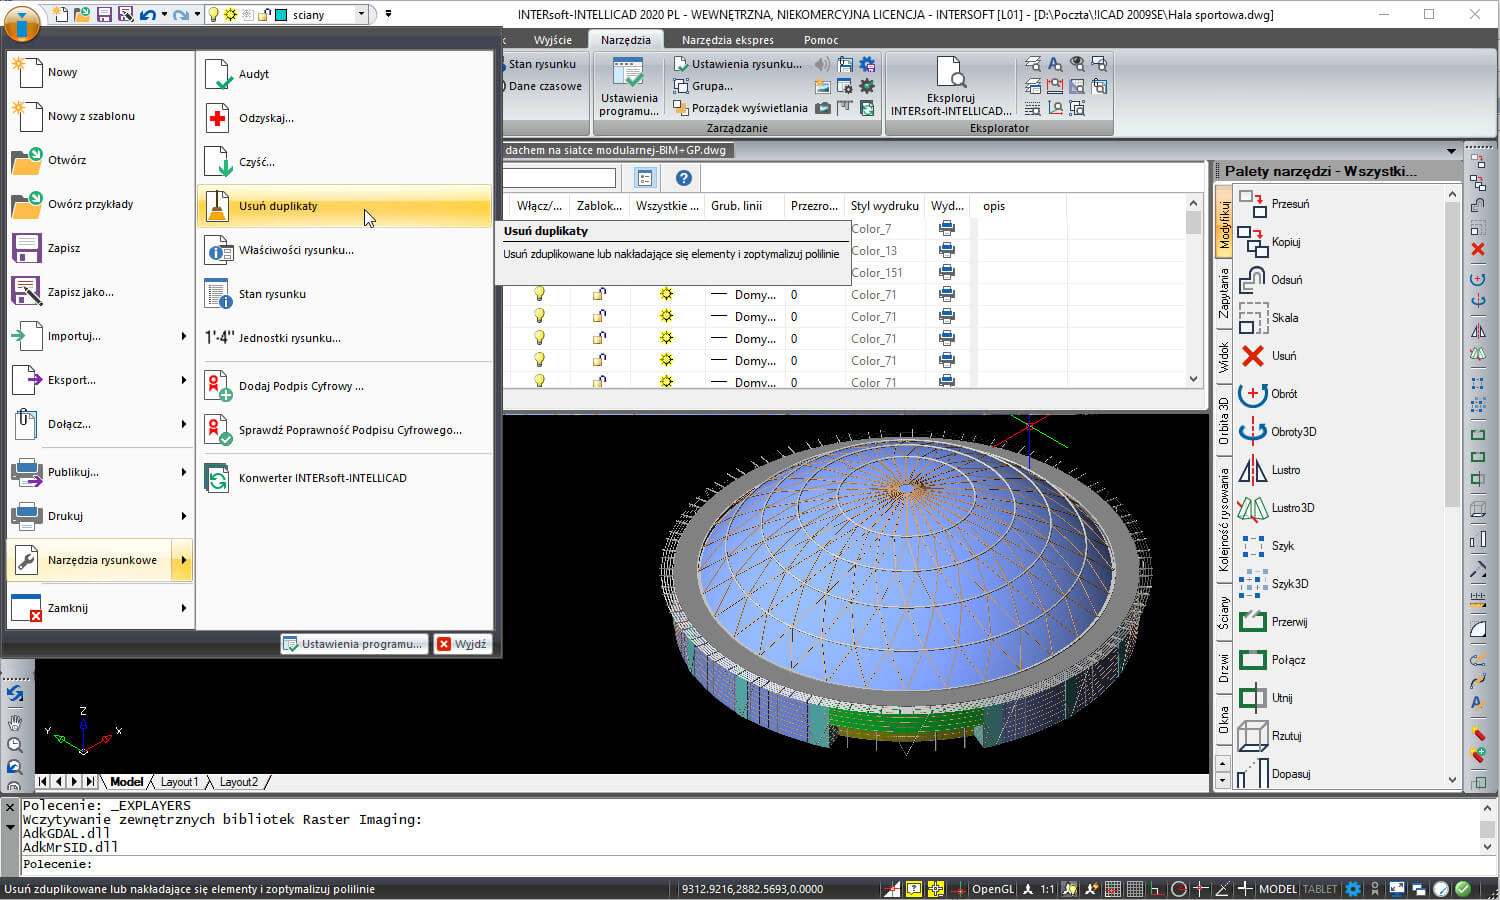This screenshot has height=900, width=1500.
Task: Open Narzędzia rysunkowe submenu
Action: tap(100, 560)
